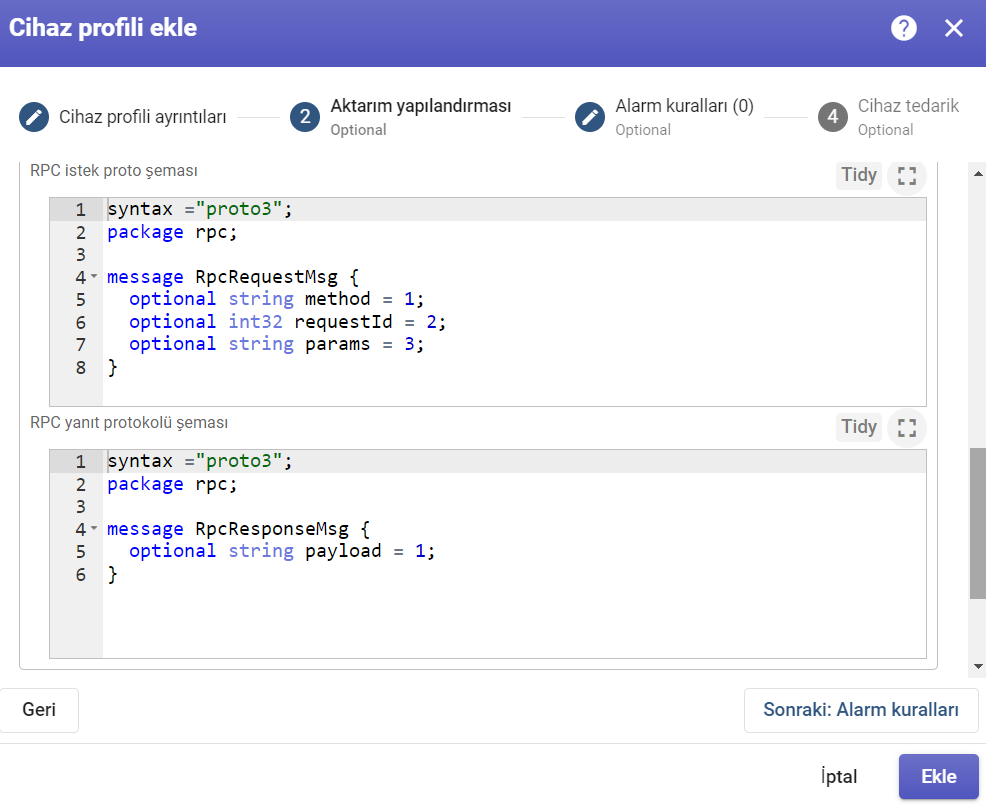Click the step 2 circle icon
The width and height of the screenshot is (986, 804).
coord(305,117)
